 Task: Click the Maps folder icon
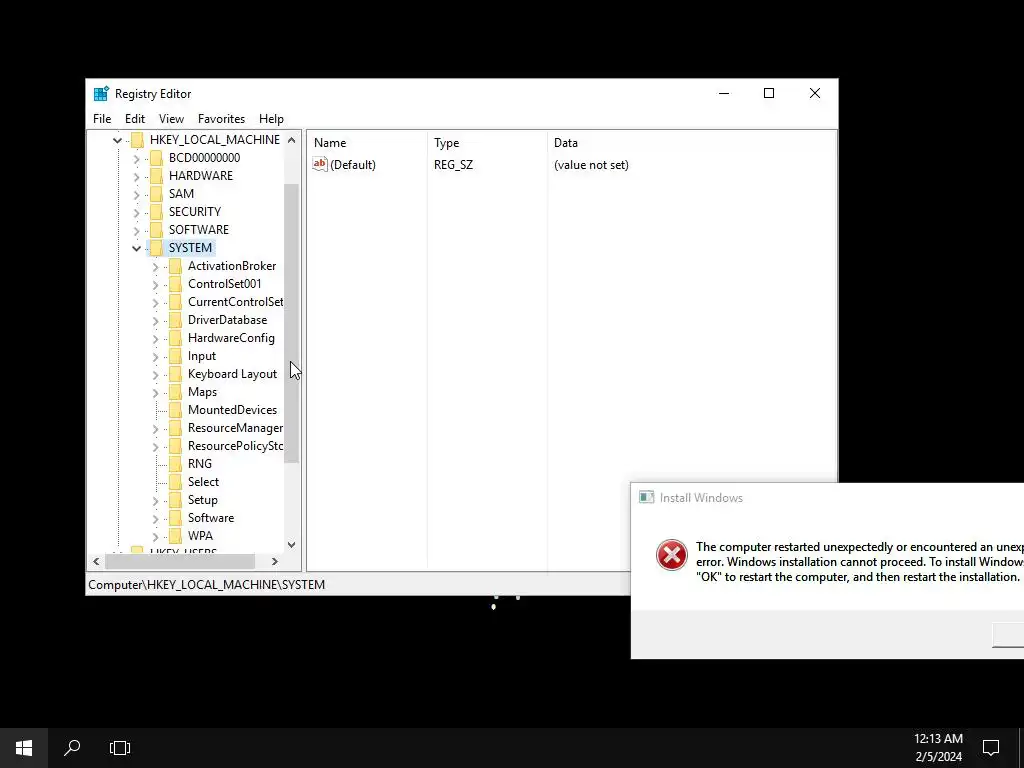(x=175, y=392)
